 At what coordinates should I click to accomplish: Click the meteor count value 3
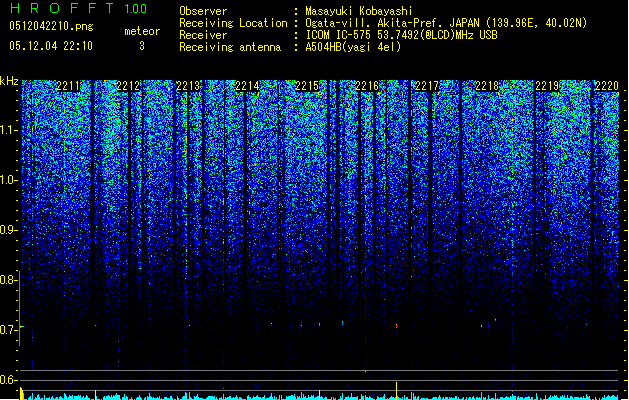pyautogui.click(x=142, y=46)
